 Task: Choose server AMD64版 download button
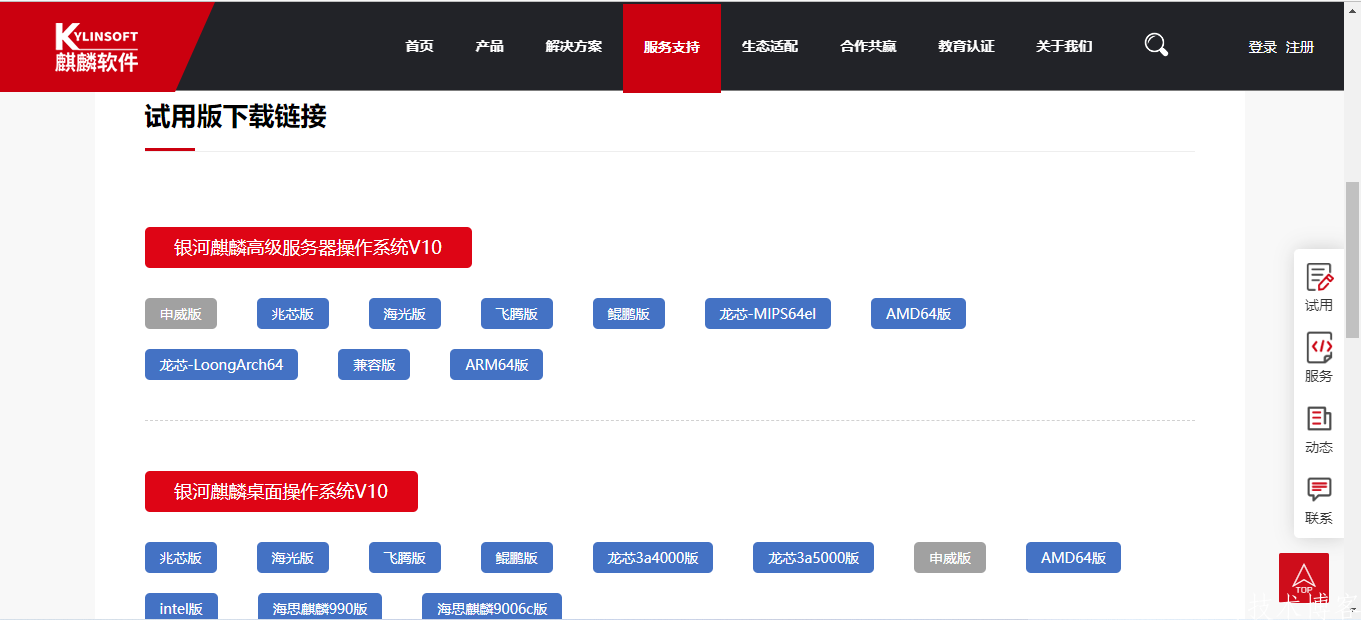pos(918,314)
